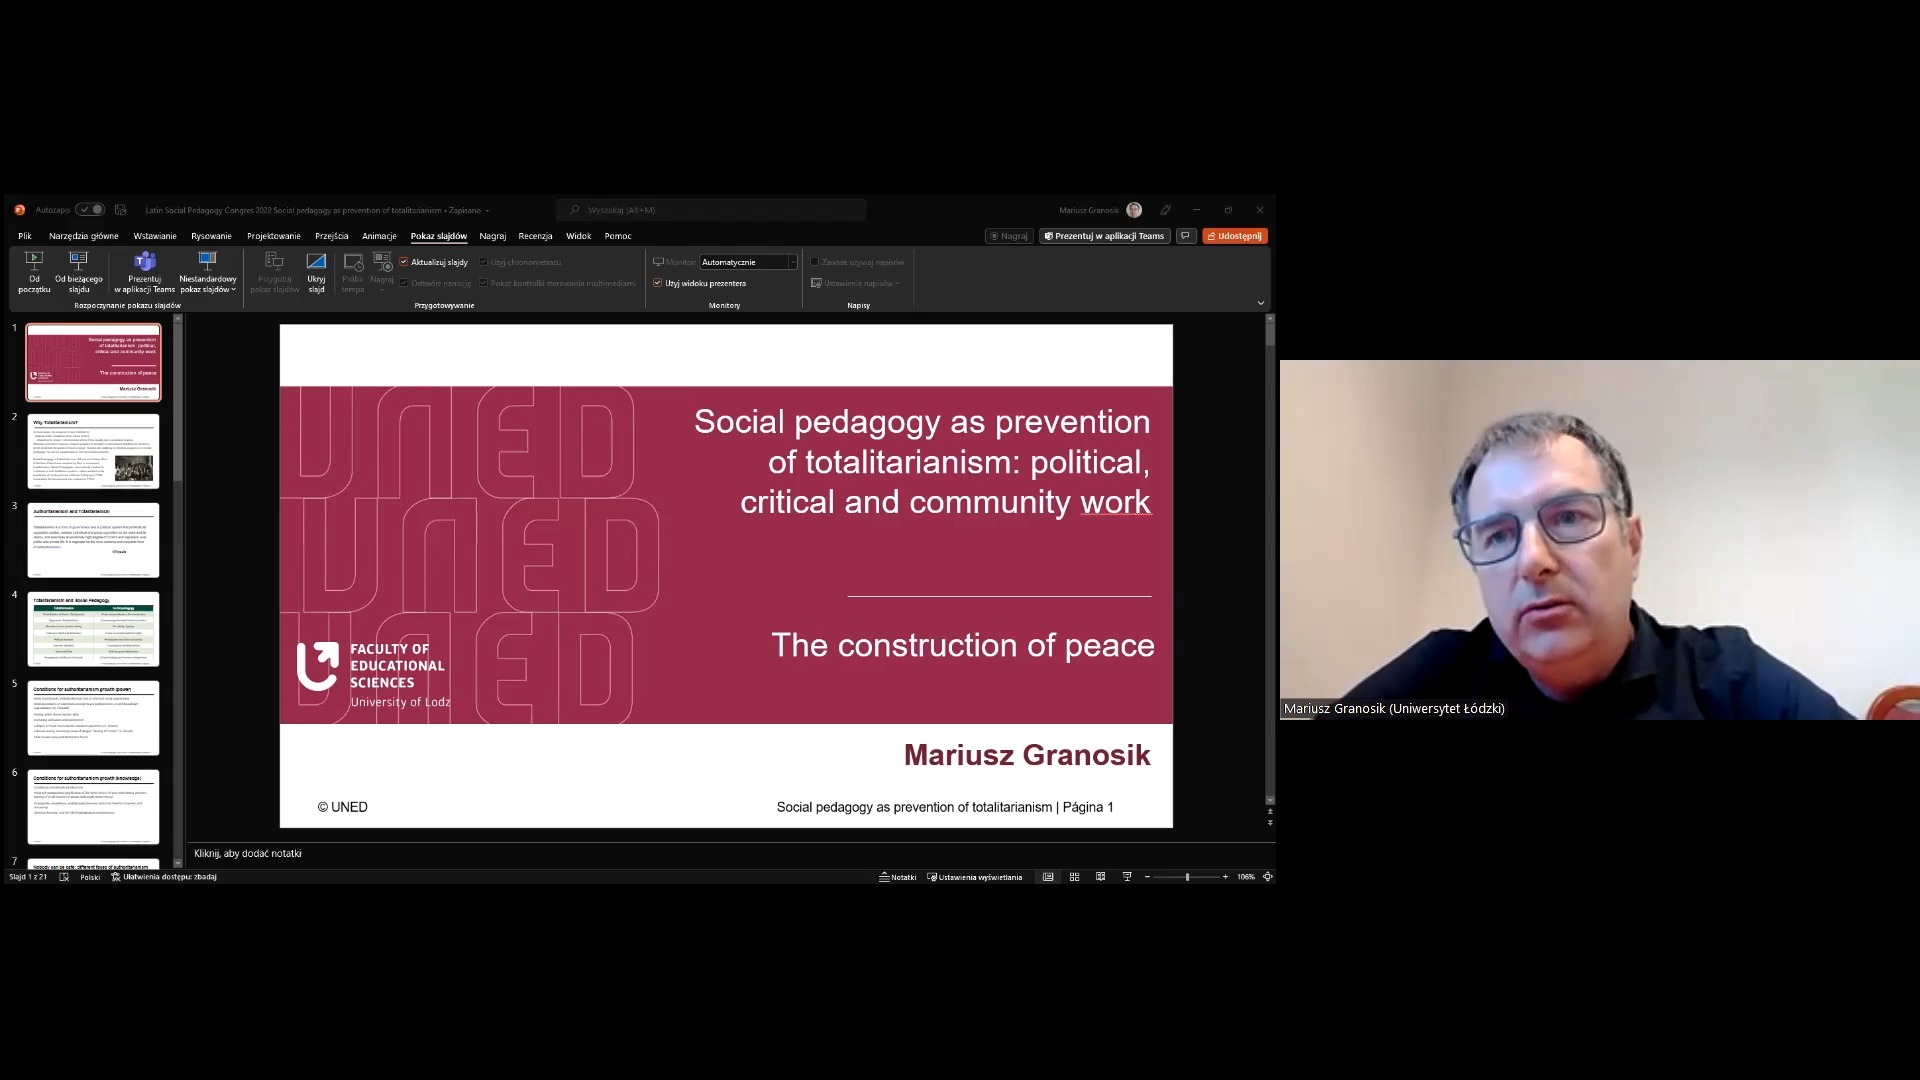The height and width of the screenshot is (1080, 1920).
Task: Click the pen icon in title bar
Action: pyautogui.click(x=1165, y=210)
